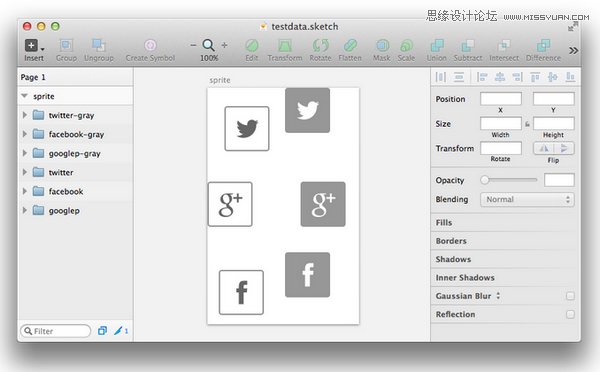This screenshot has height=372, width=600.
Task: Distribute objects vertically in the inspector
Action: 459,77
